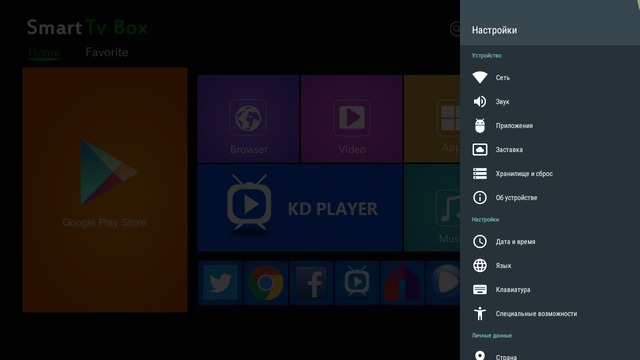The height and width of the screenshot is (360, 640).
Task: Open the Google Play Store tile
Action: (105, 190)
